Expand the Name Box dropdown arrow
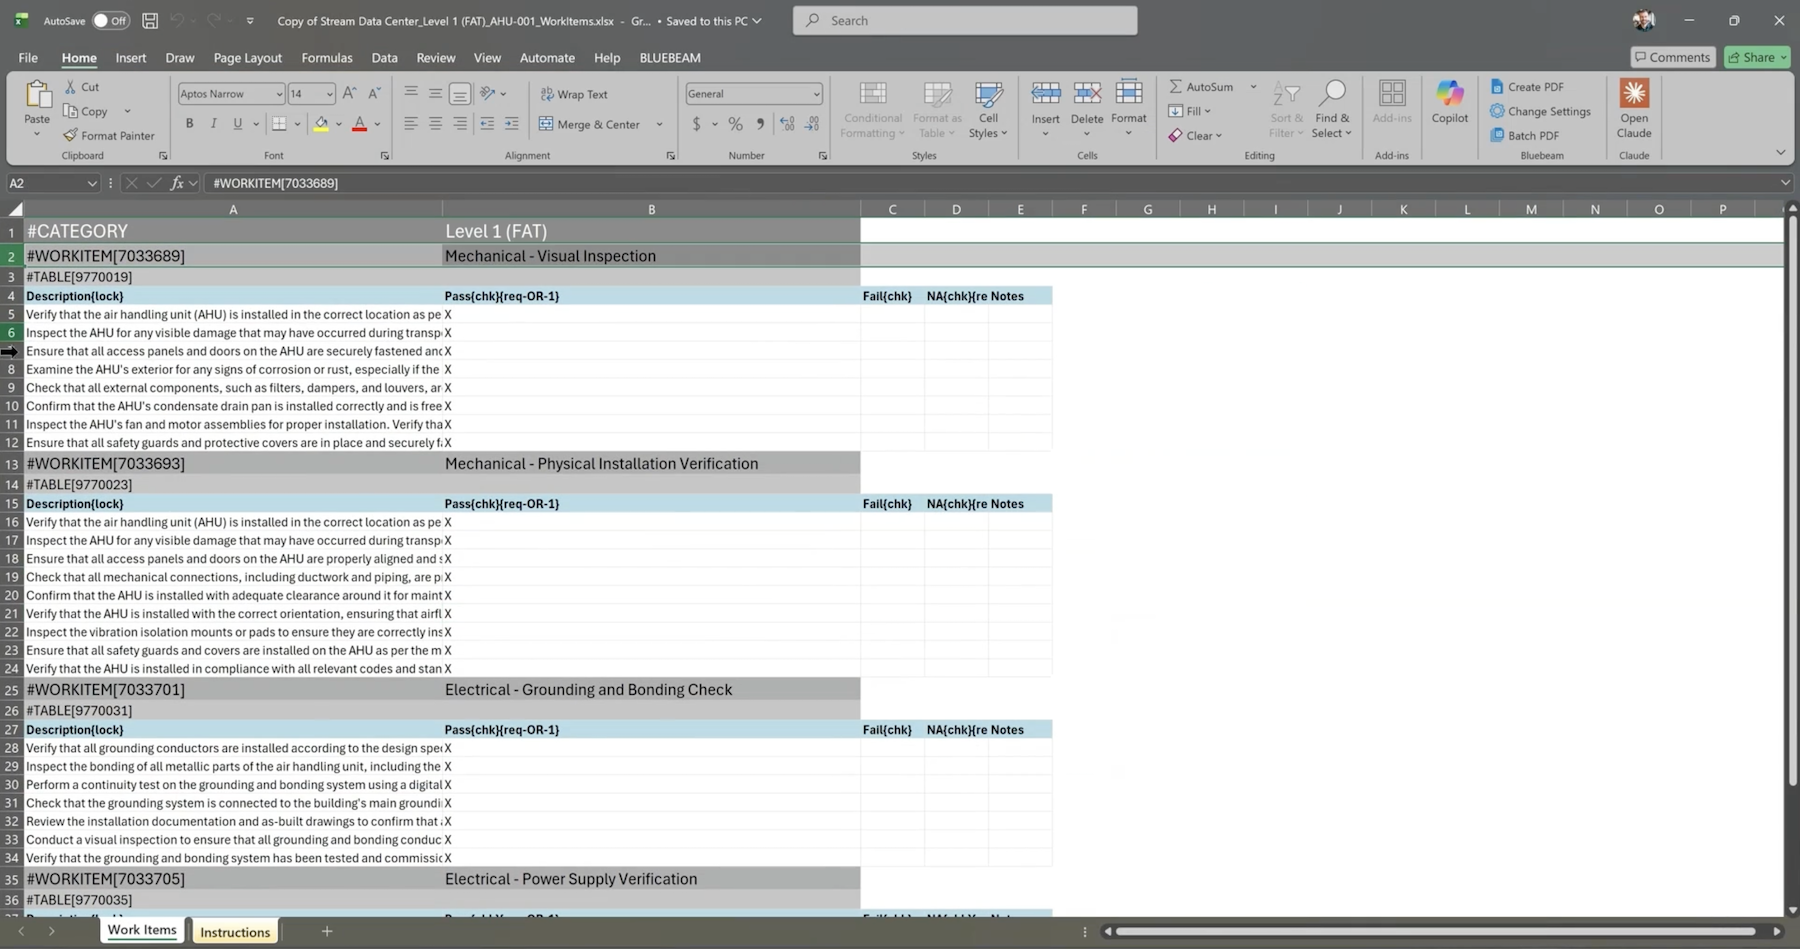The height and width of the screenshot is (949, 1800). coord(92,183)
